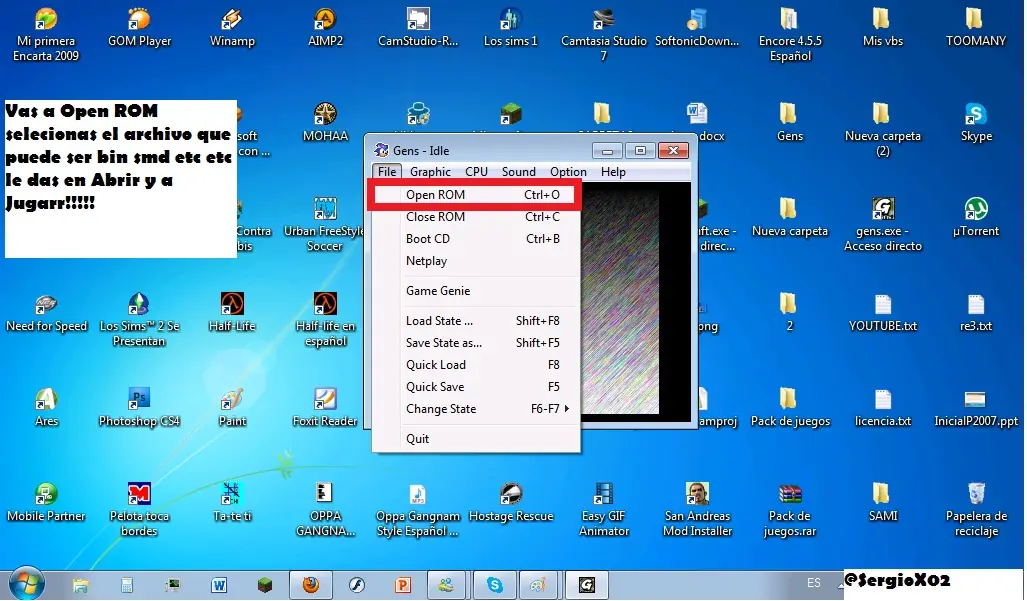Select the Nueva carpeta (2) folder

pos(883,130)
